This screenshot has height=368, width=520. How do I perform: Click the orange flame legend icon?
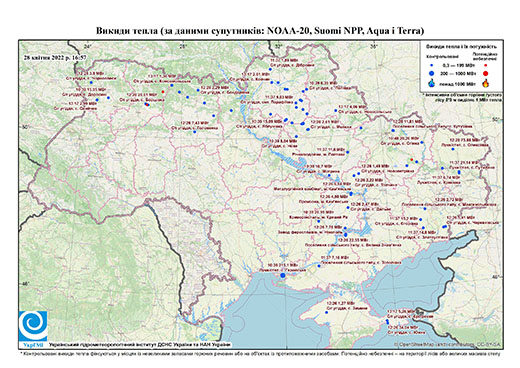486,83
